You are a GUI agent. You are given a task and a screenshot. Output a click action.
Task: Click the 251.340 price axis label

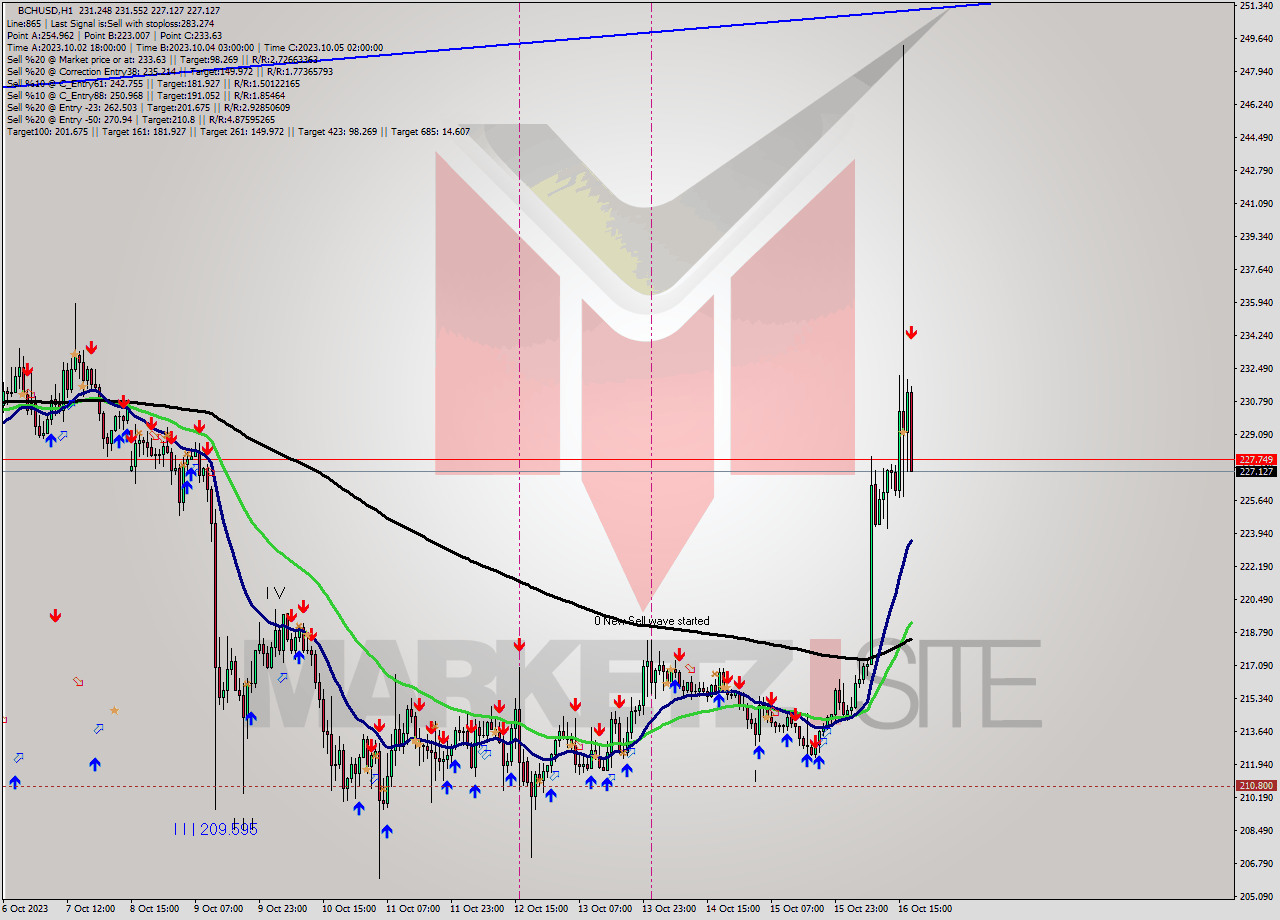click(1255, 6)
